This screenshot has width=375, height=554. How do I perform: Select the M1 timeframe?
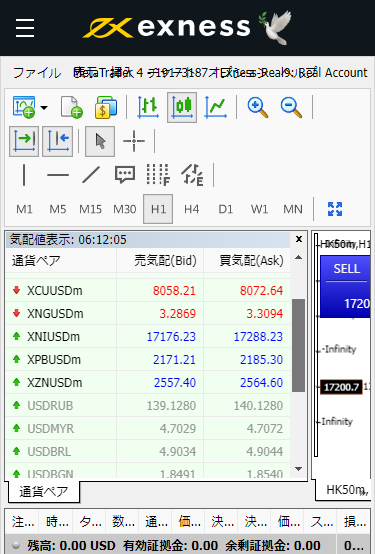[x=24, y=209]
